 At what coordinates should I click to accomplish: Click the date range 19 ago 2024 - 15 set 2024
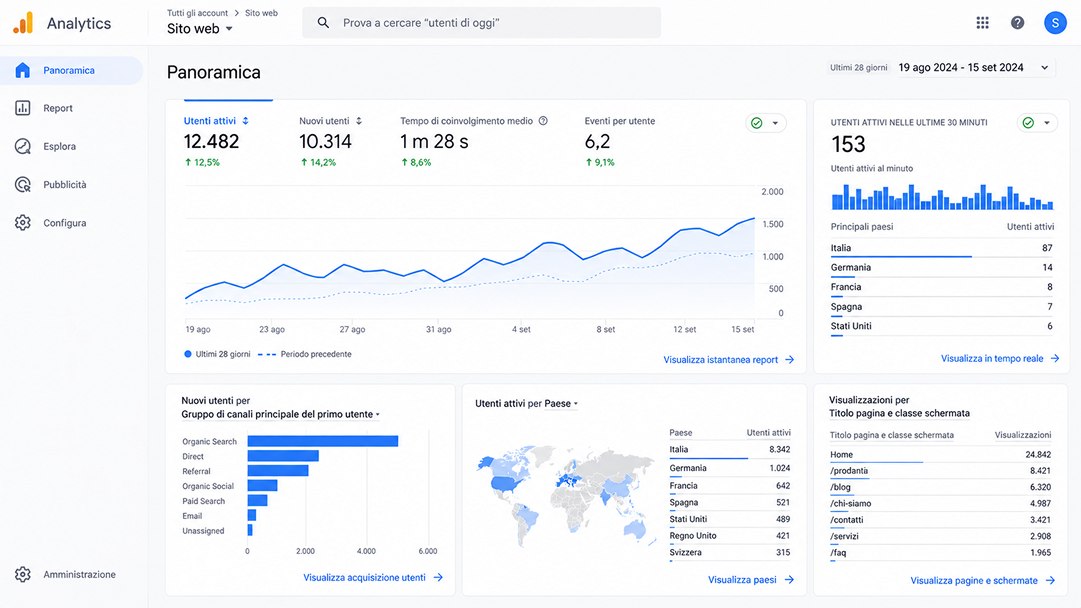[x=960, y=68]
